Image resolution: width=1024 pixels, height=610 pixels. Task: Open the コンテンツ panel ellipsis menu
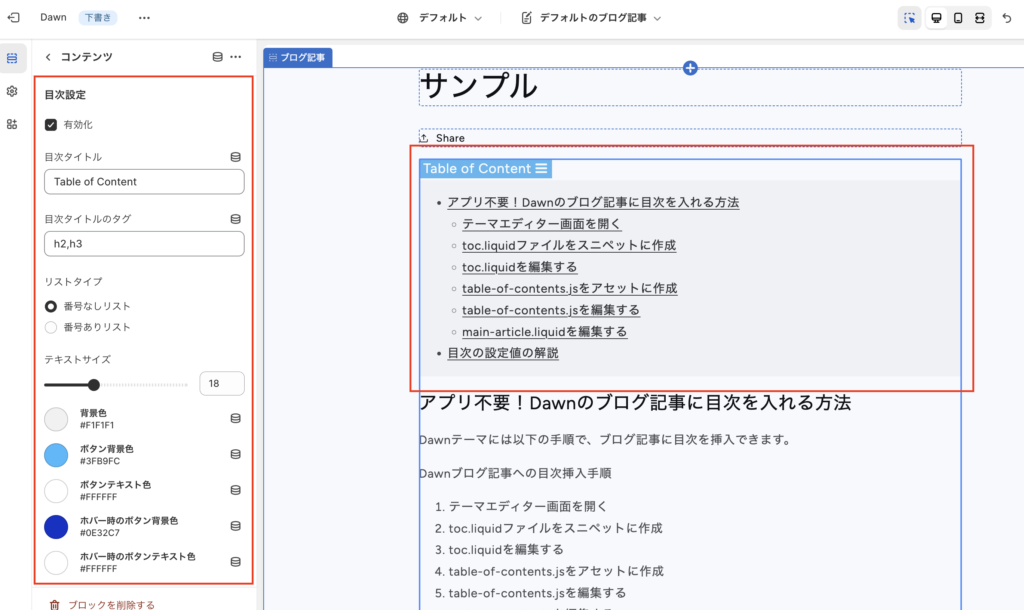[236, 57]
